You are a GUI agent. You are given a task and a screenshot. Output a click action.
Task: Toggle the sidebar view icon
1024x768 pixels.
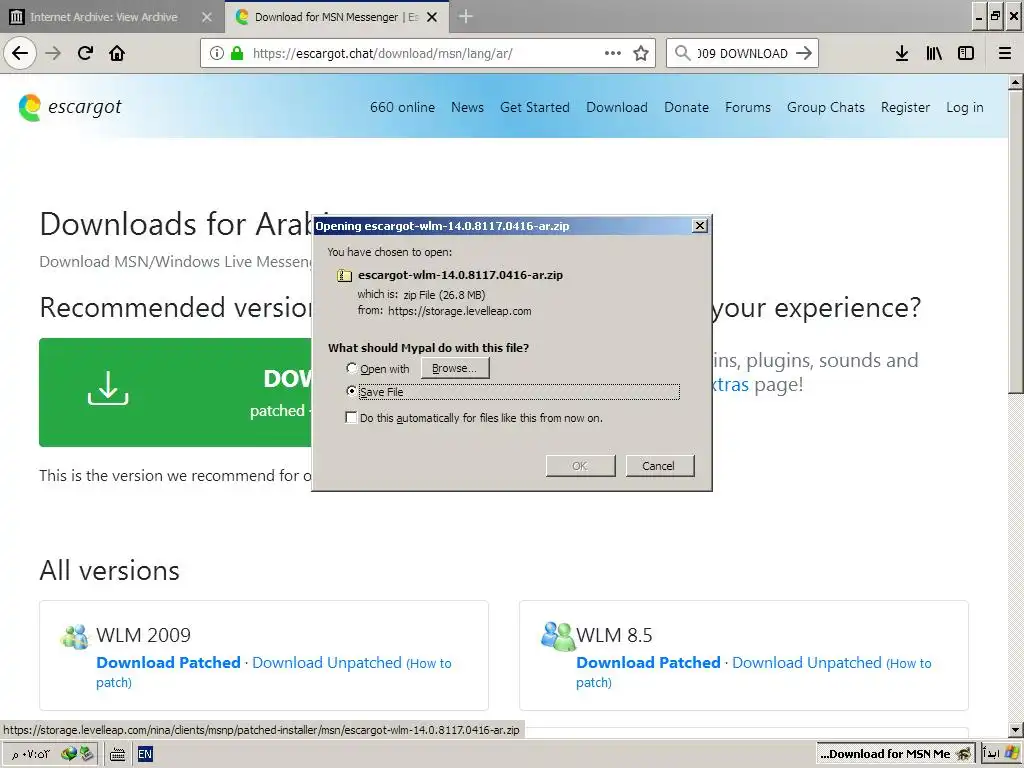tap(966, 53)
